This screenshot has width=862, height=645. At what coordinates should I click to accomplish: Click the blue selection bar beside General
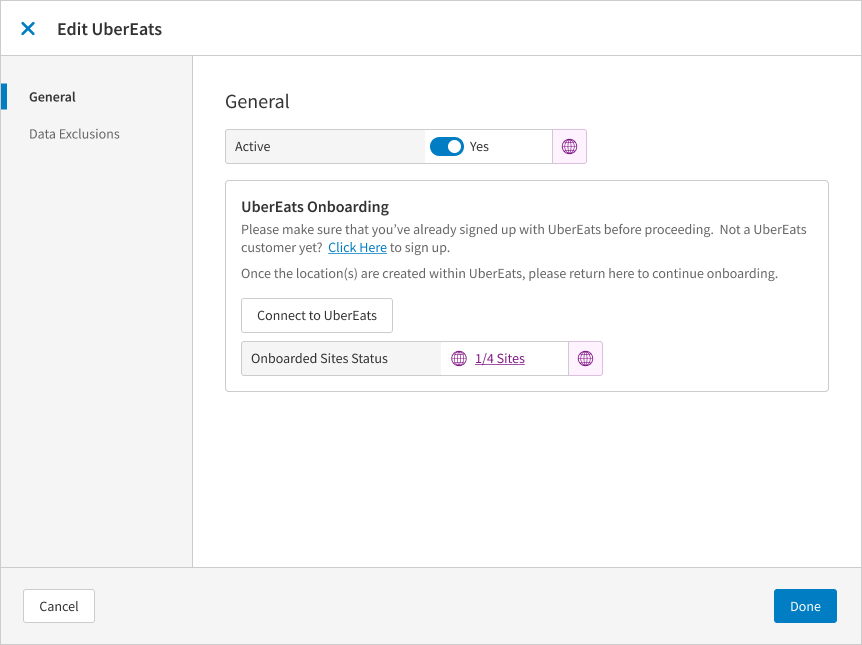coord(5,97)
